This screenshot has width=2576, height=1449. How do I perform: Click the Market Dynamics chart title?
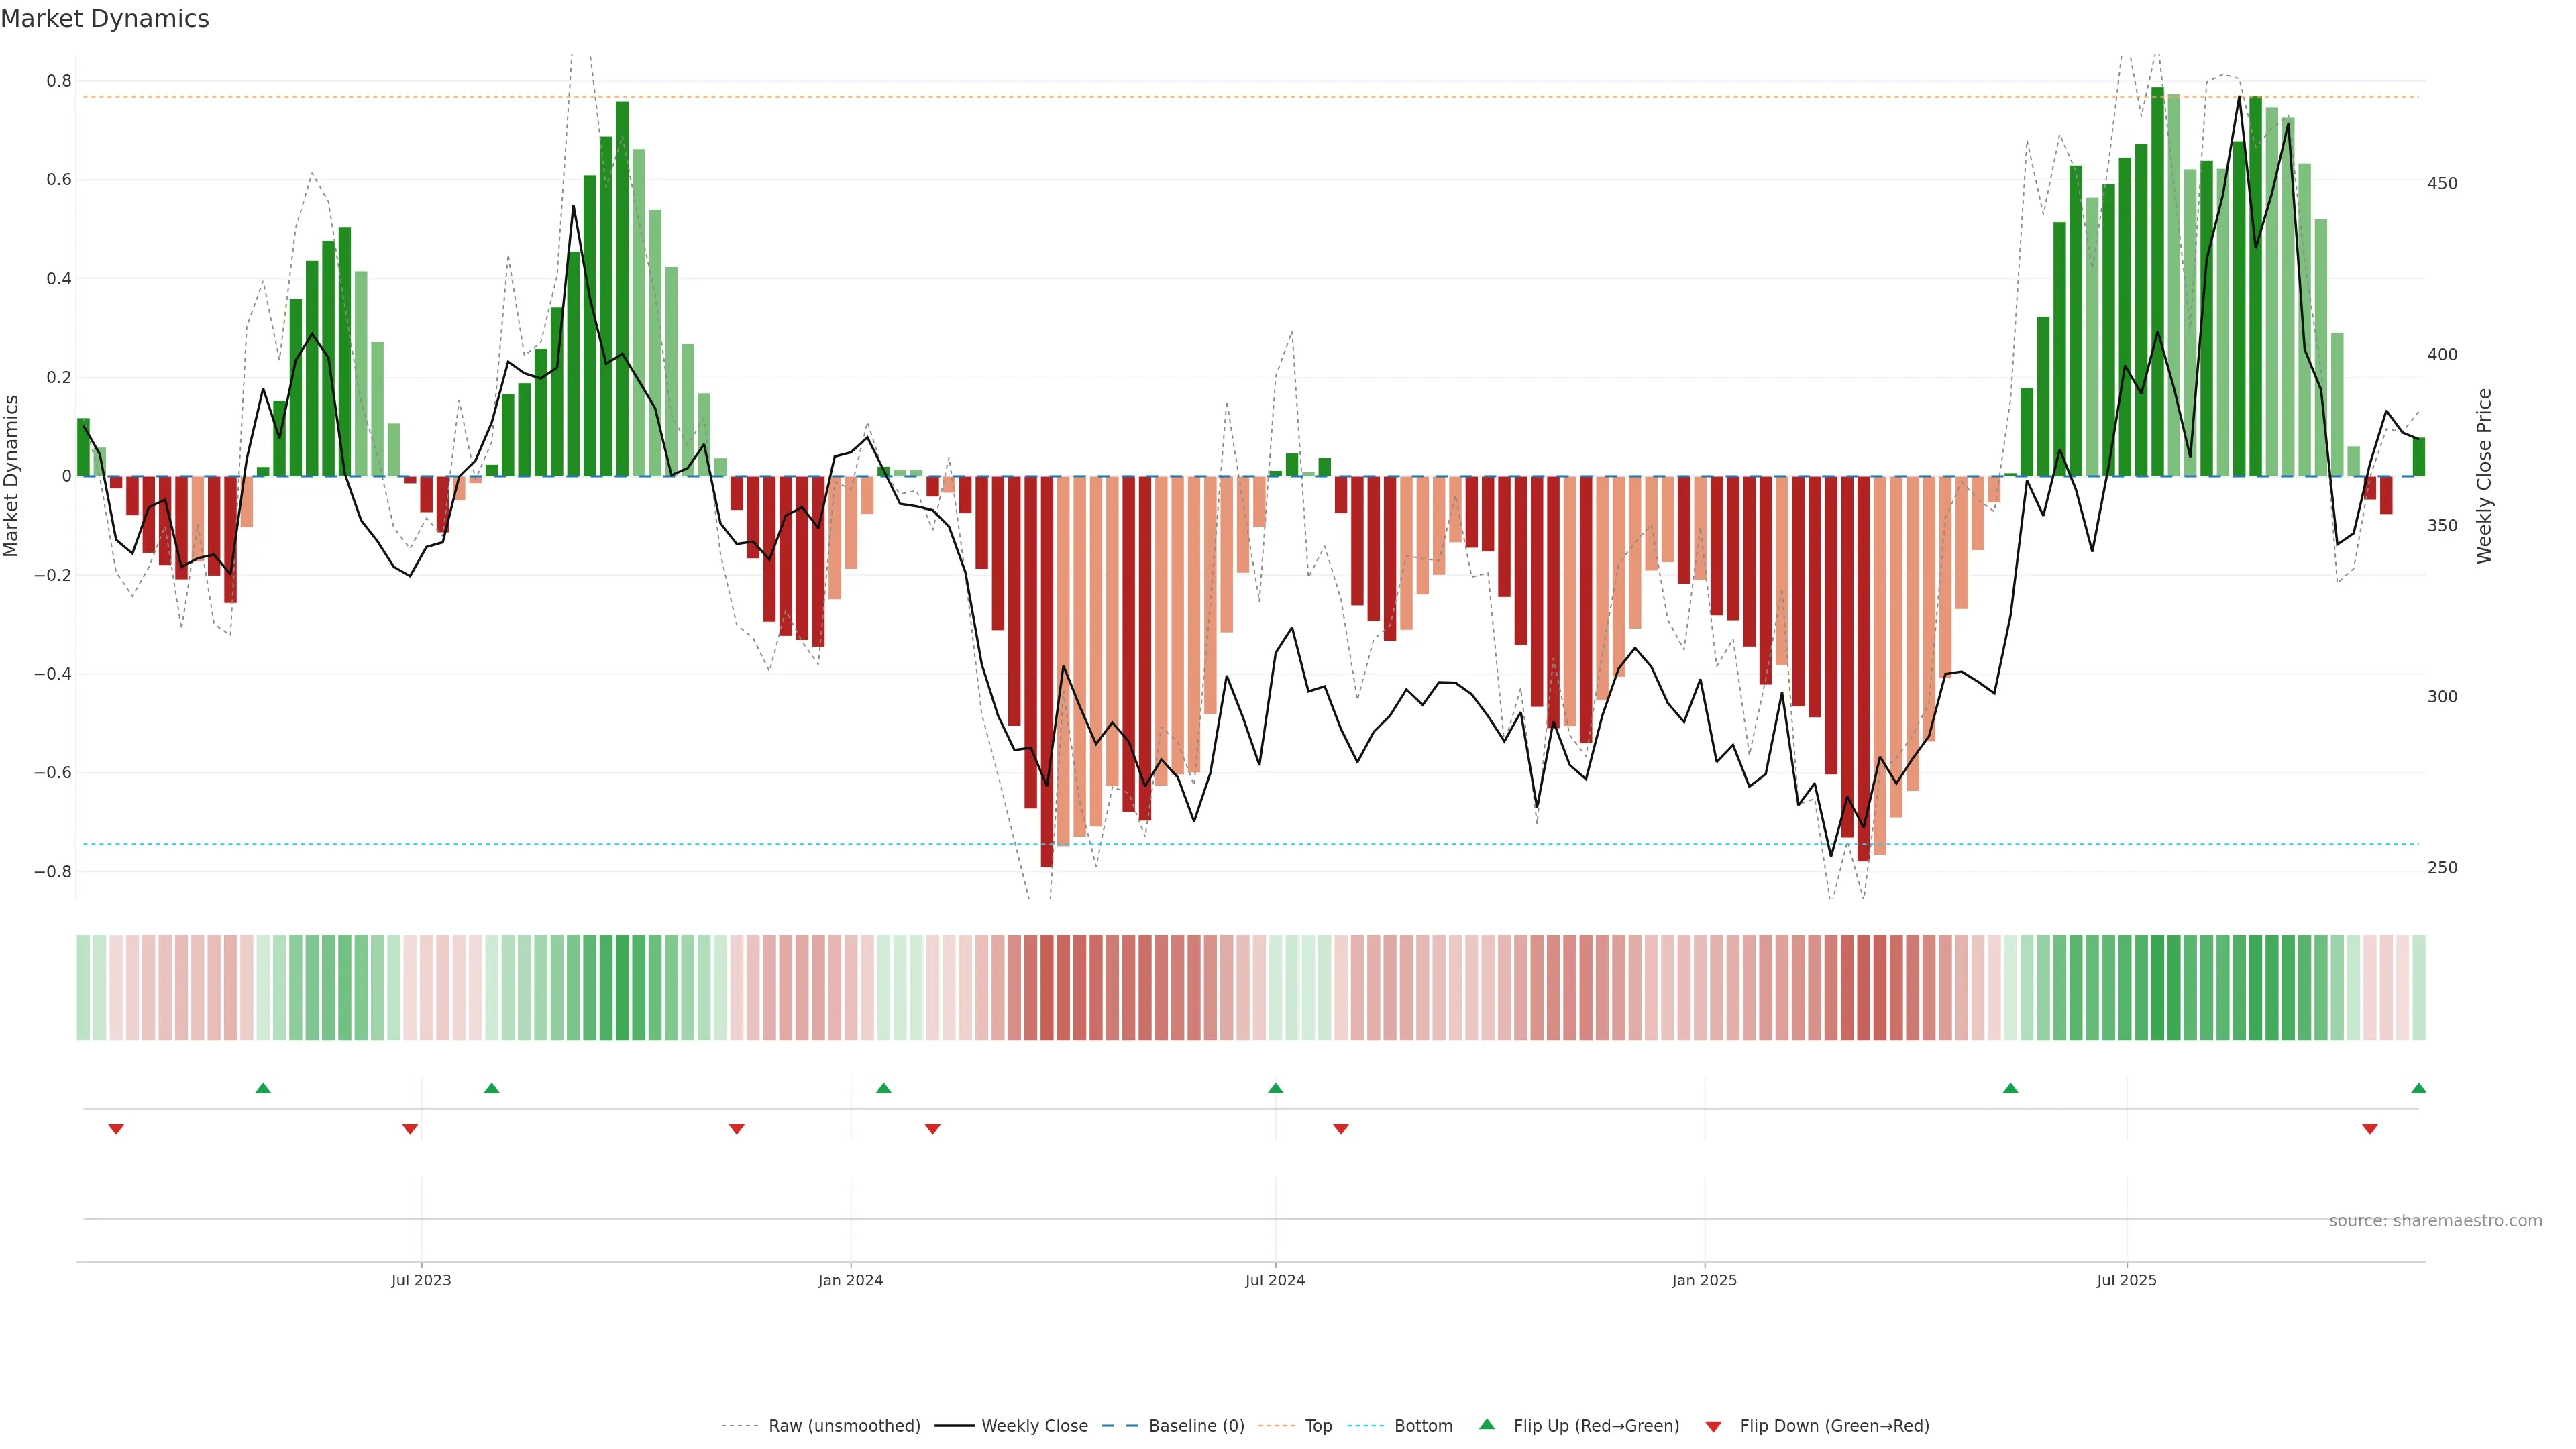point(105,19)
